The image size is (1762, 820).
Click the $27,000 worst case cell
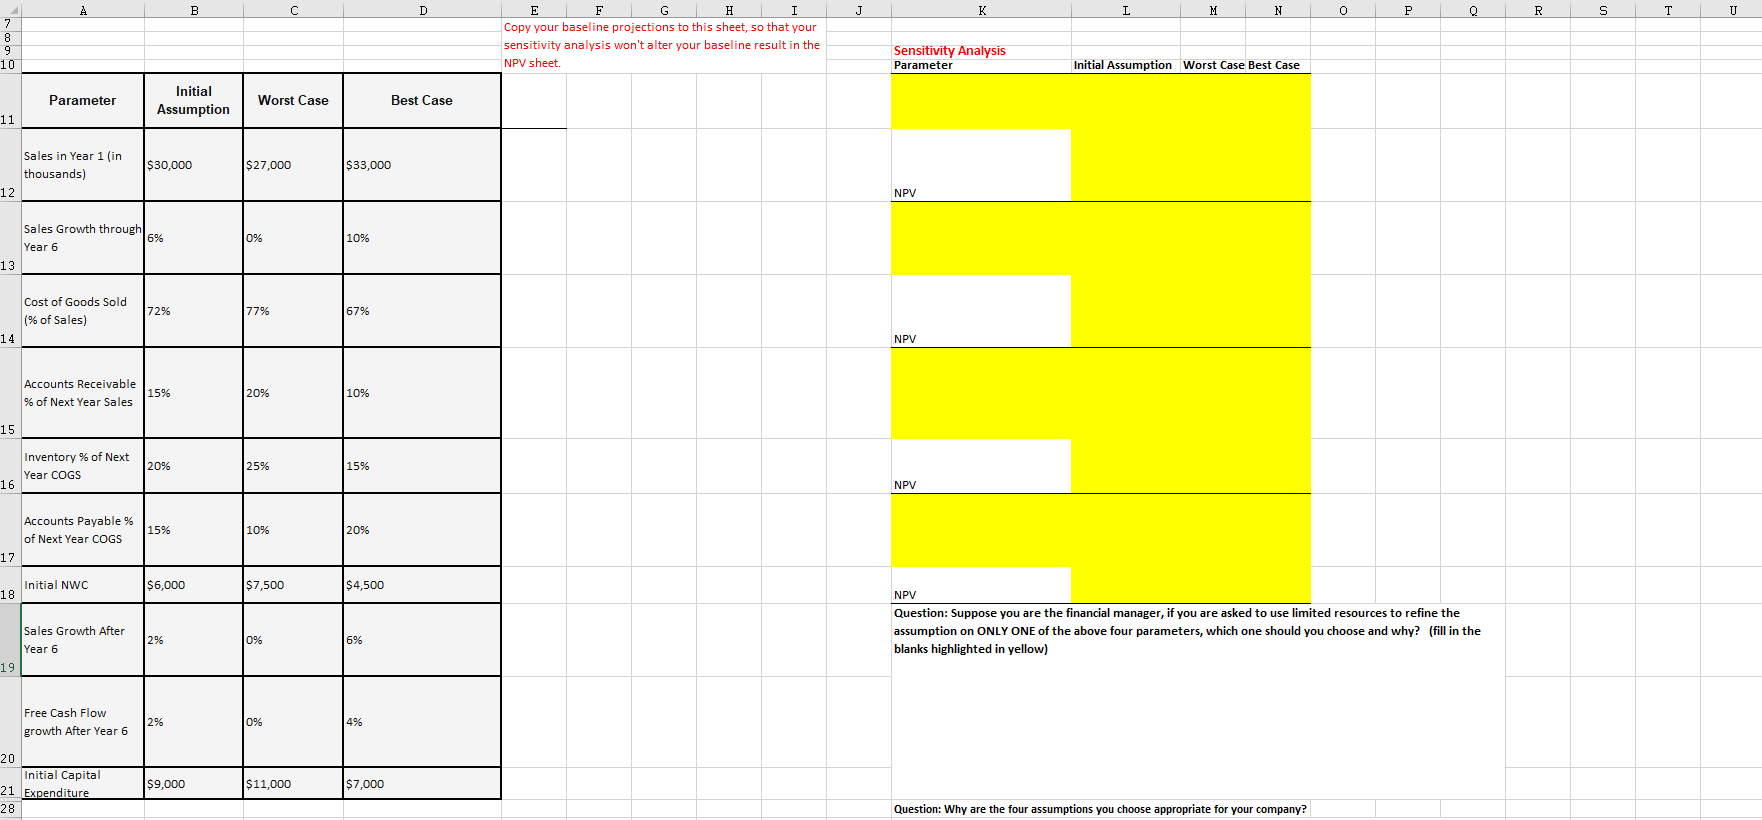click(293, 165)
